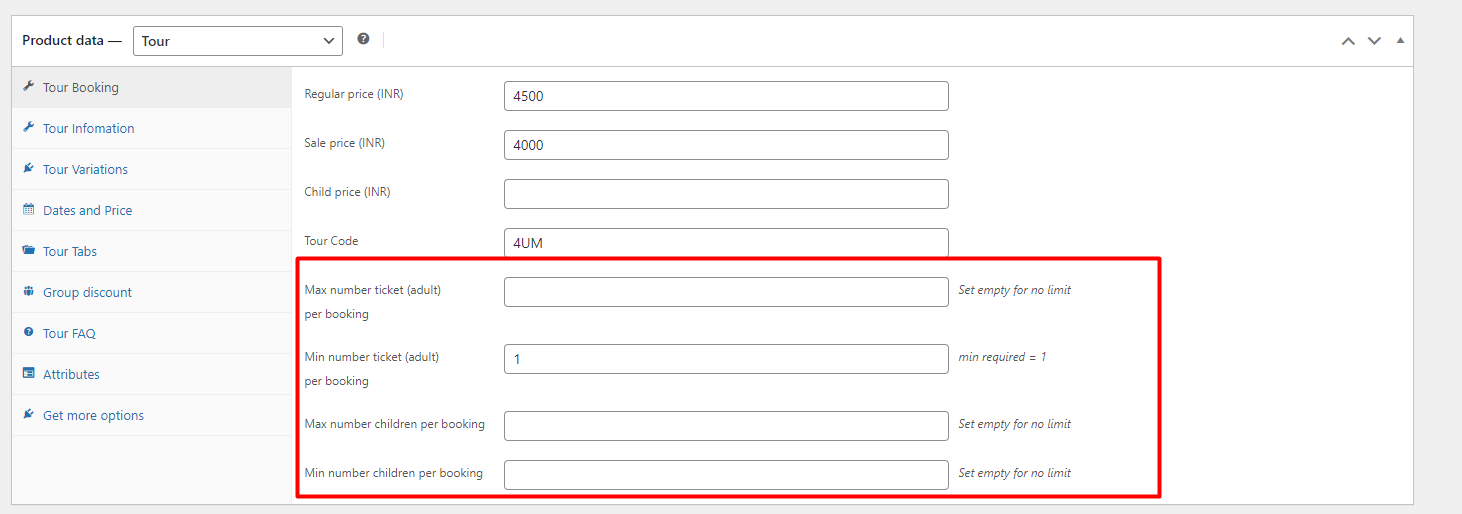
Task: Click the Tour Code text box
Action: pos(726,243)
